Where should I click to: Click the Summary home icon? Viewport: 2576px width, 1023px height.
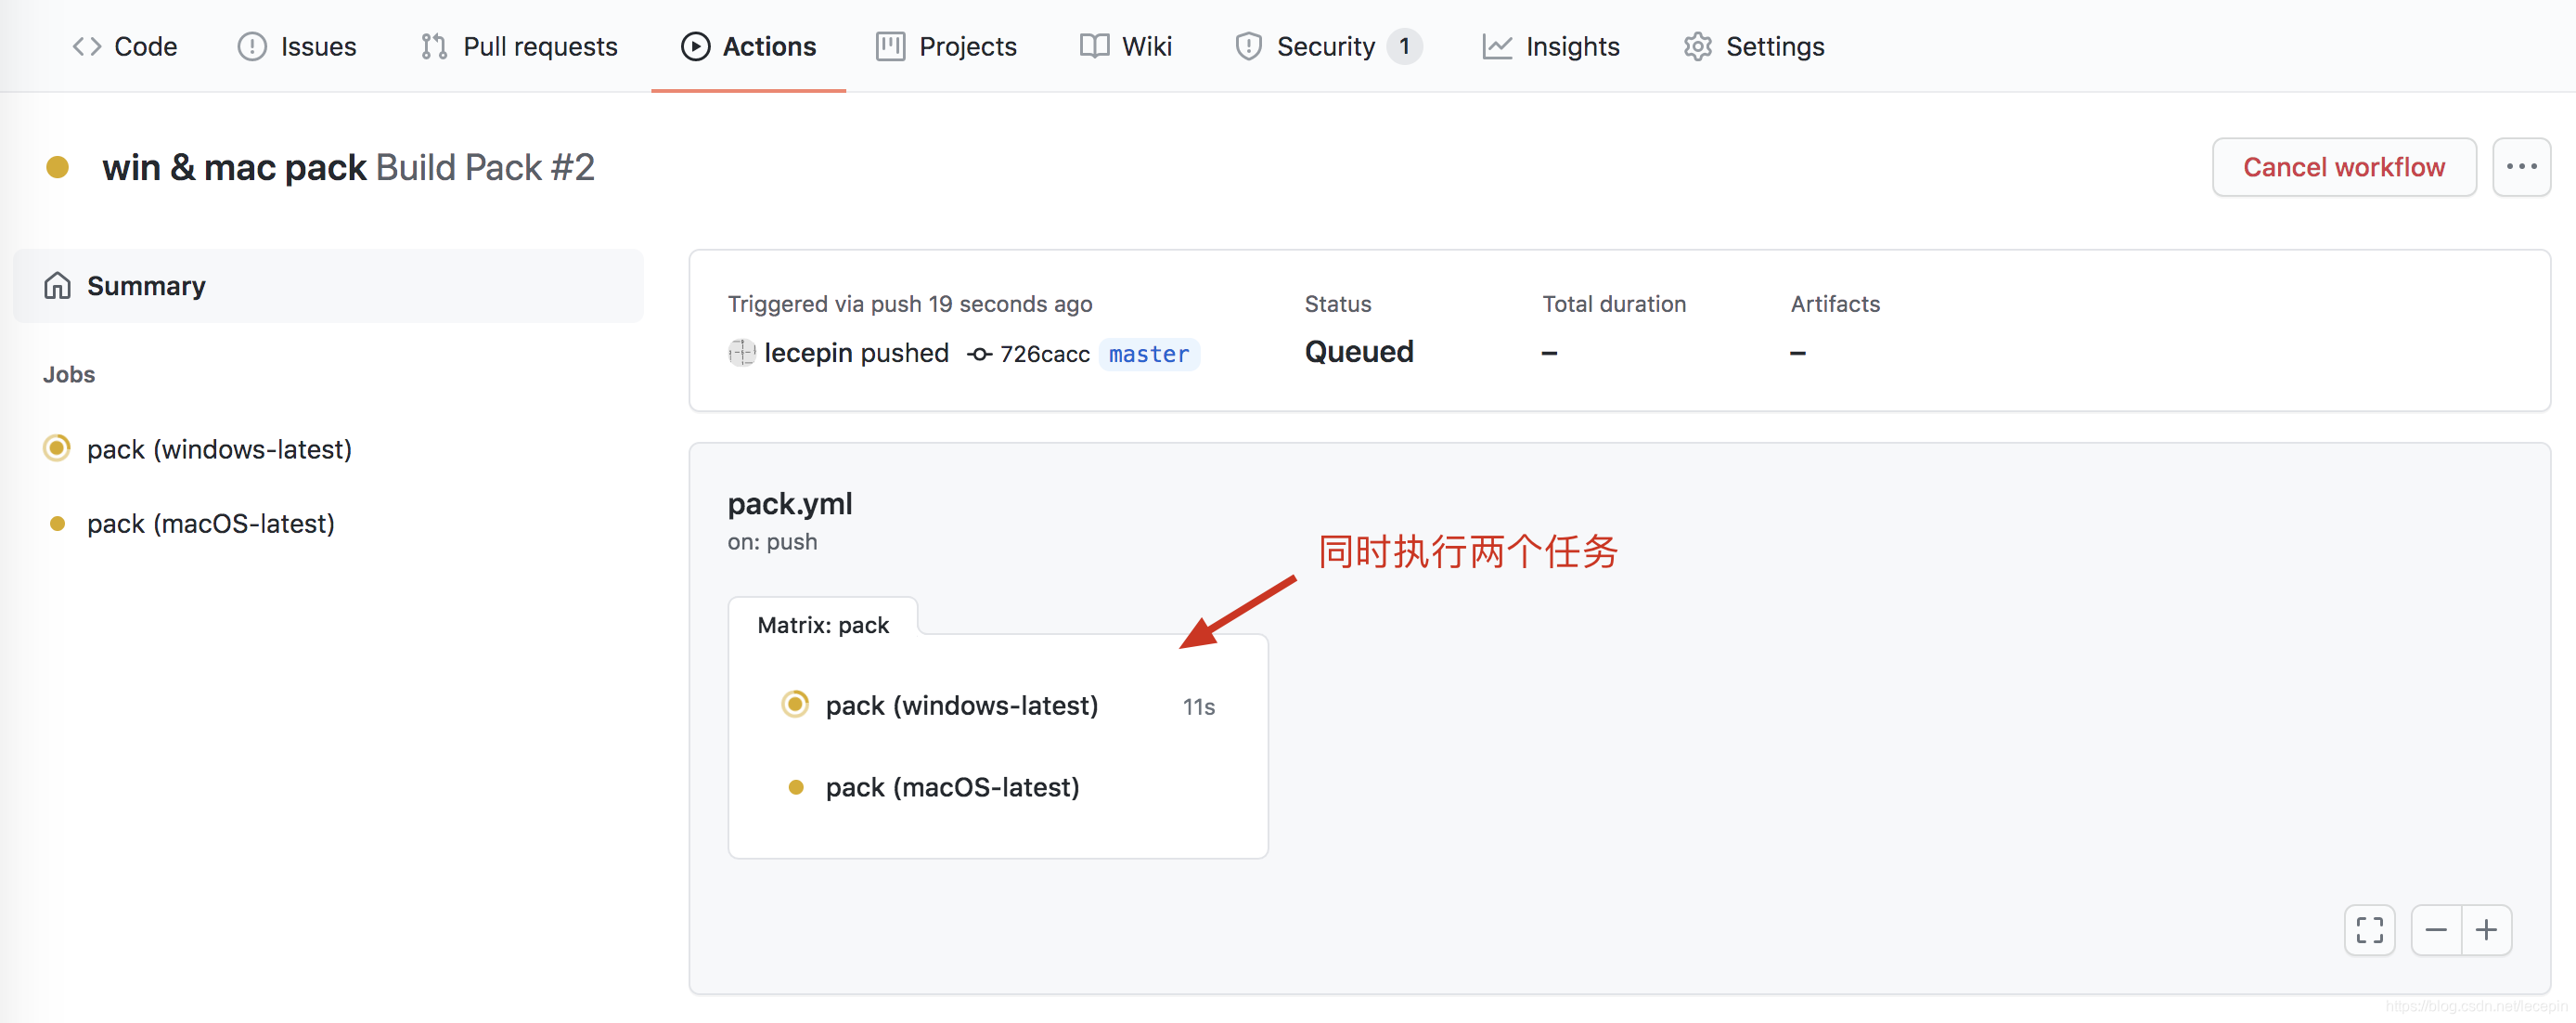coord(57,286)
